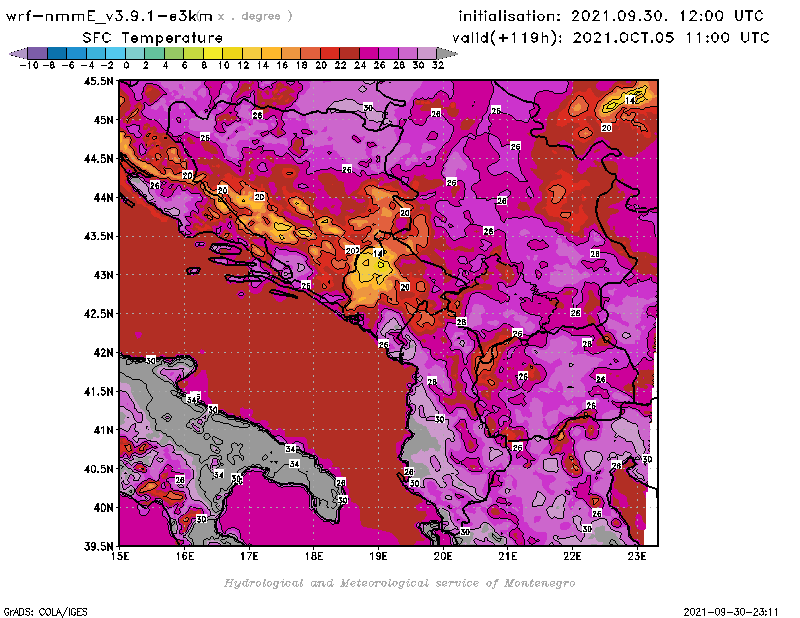
Task: Click the longitude label '22E'
Action: [x=572, y=556]
